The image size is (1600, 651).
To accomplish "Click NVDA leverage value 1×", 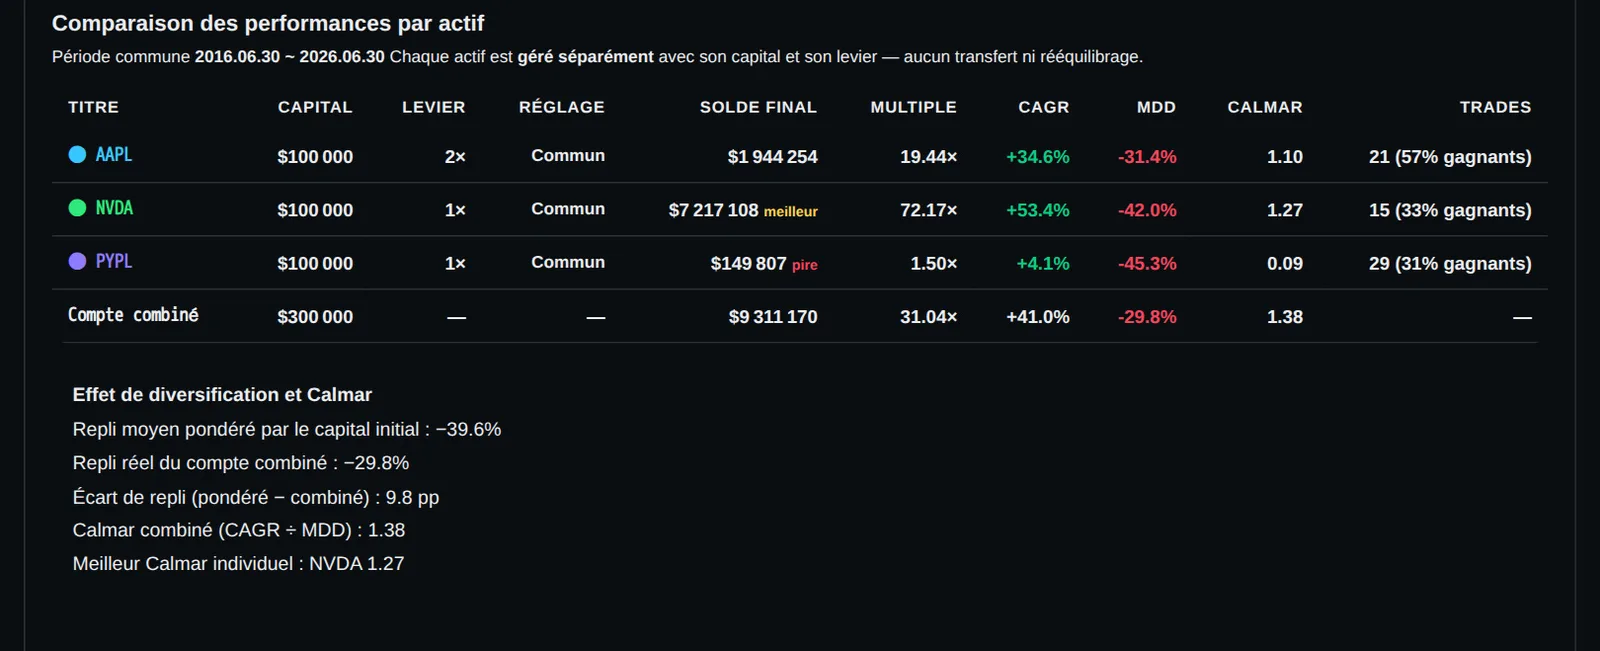I will click(455, 210).
